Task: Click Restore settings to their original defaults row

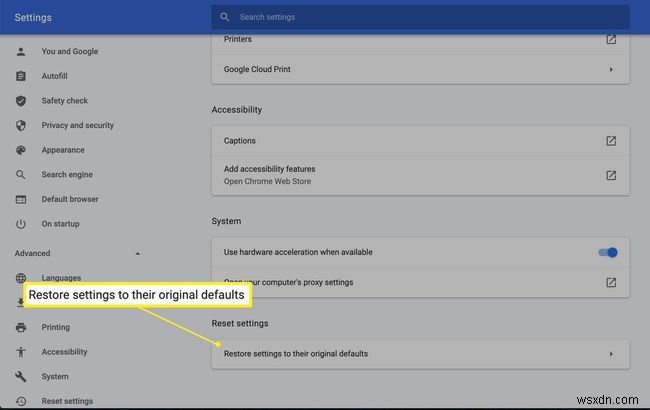Action: pyautogui.click(x=420, y=354)
